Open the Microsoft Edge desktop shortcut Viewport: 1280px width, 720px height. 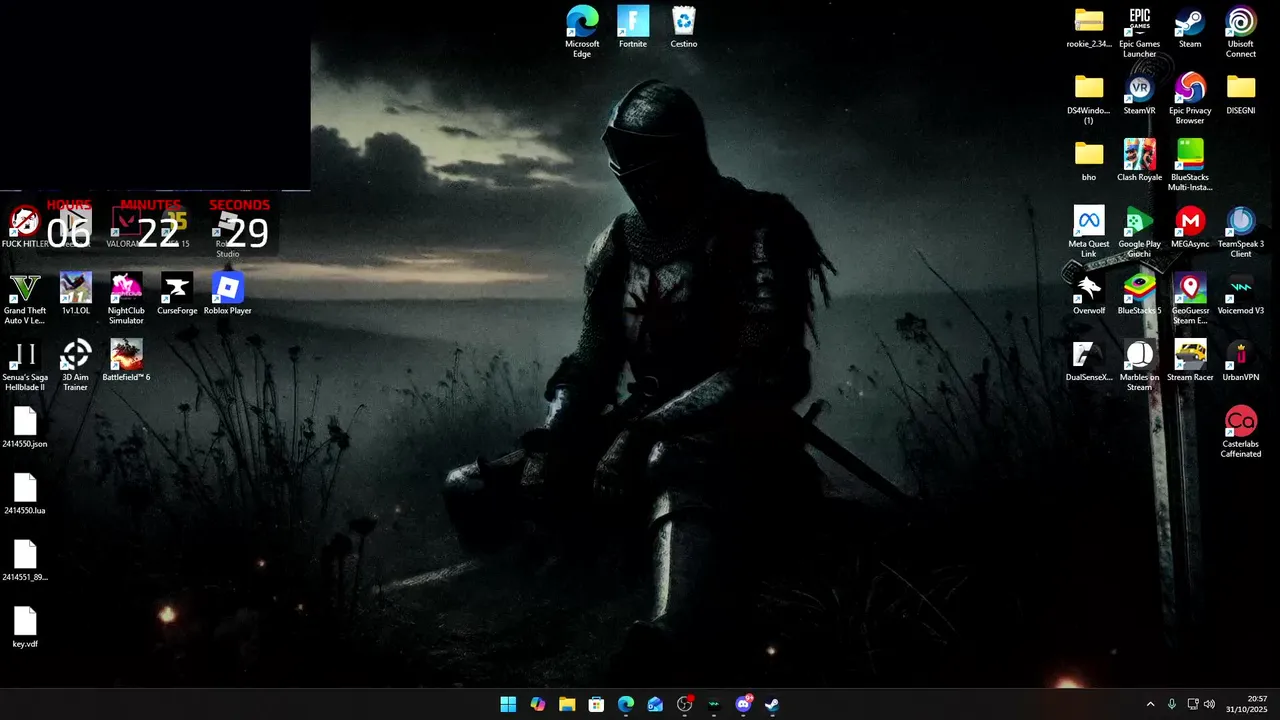tap(582, 31)
